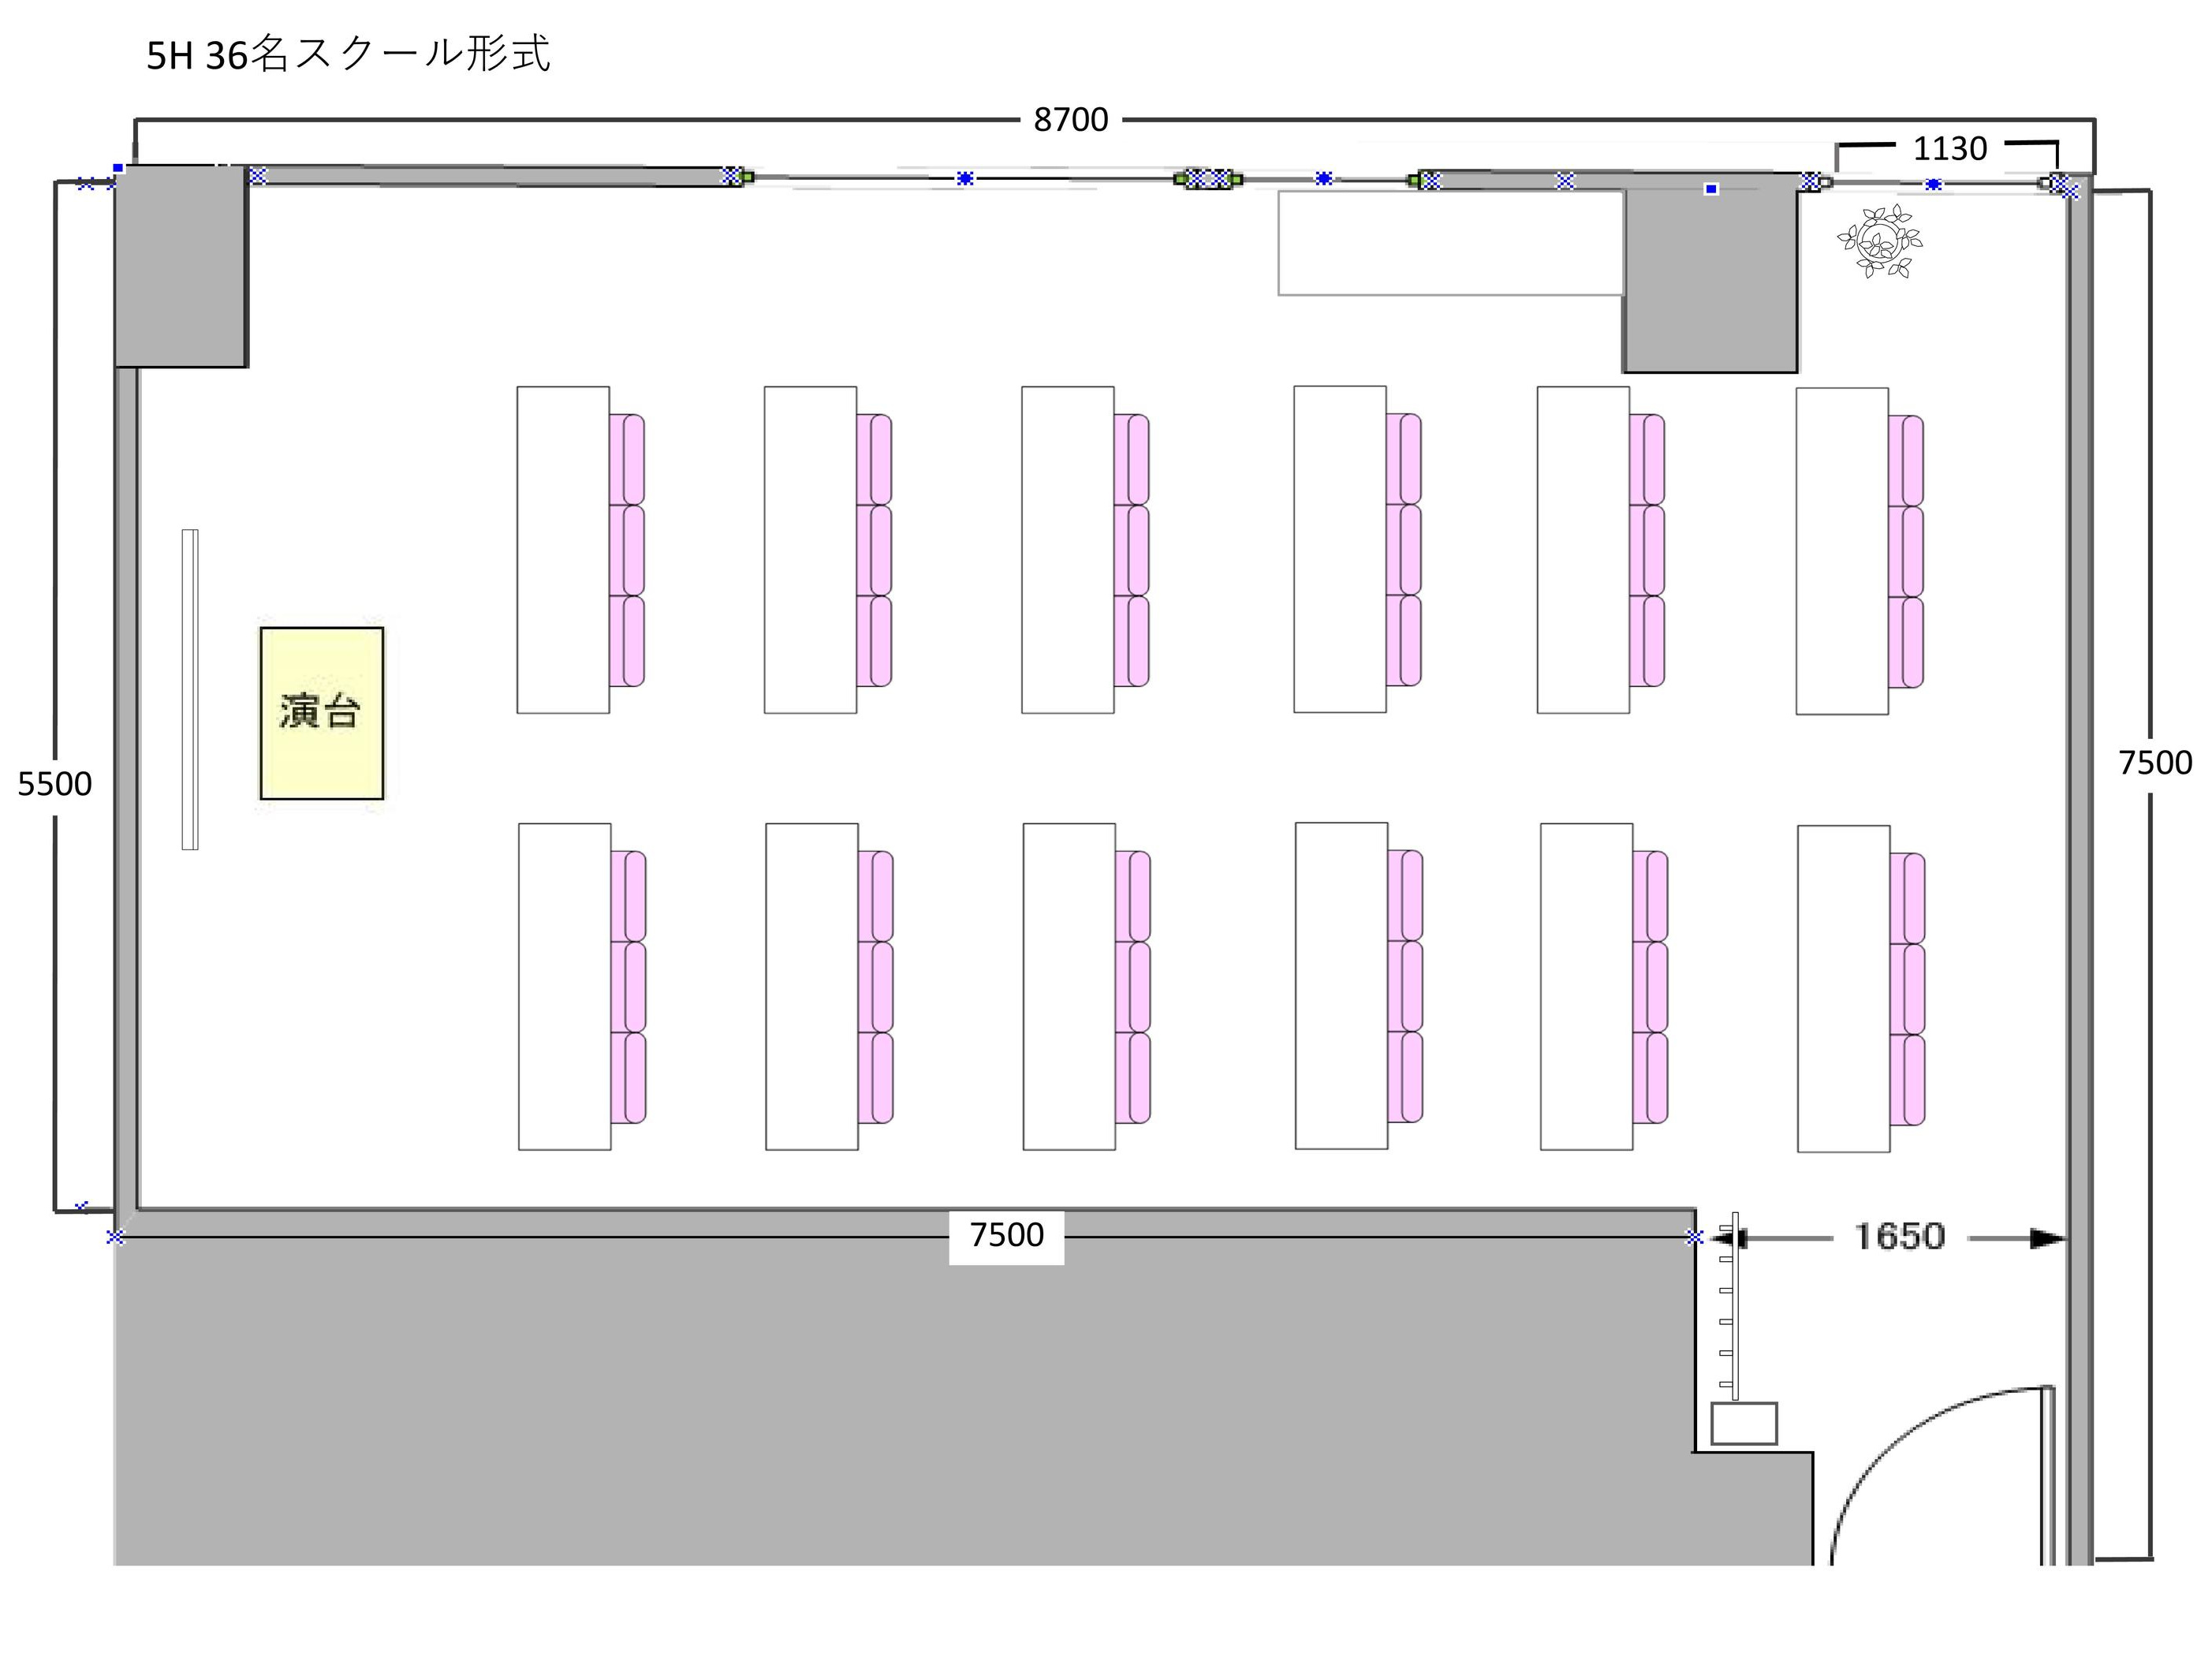Click the blue square handle on the top-right pillar
This screenshot has height=1672, width=2212.
click(1711, 189)
